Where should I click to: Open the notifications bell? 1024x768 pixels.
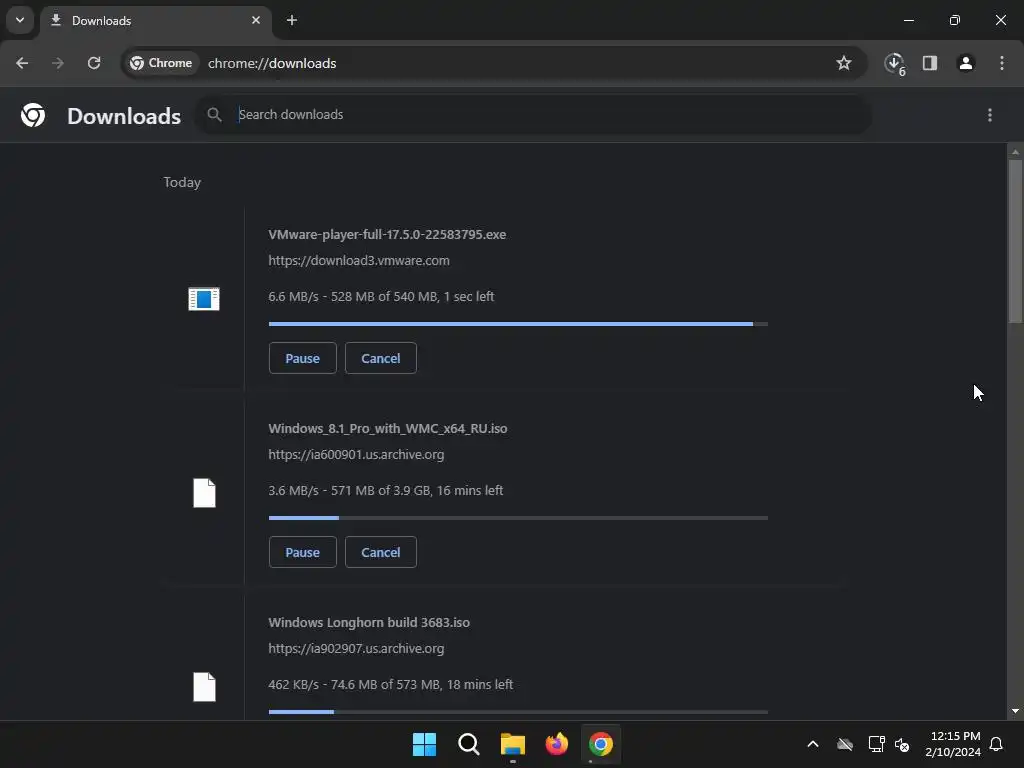[997, 744]
